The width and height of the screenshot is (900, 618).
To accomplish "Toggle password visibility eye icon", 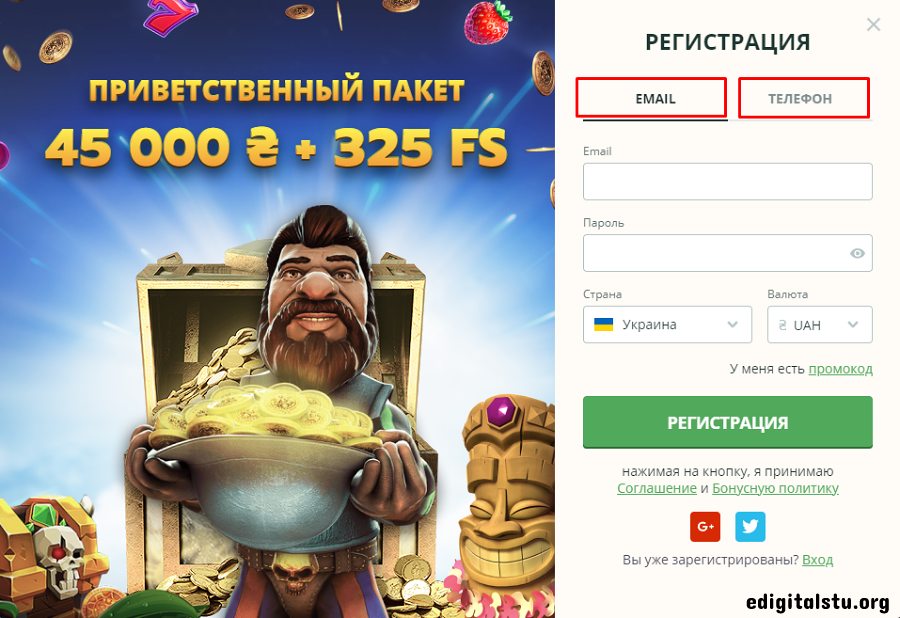I will coord(857,253).
